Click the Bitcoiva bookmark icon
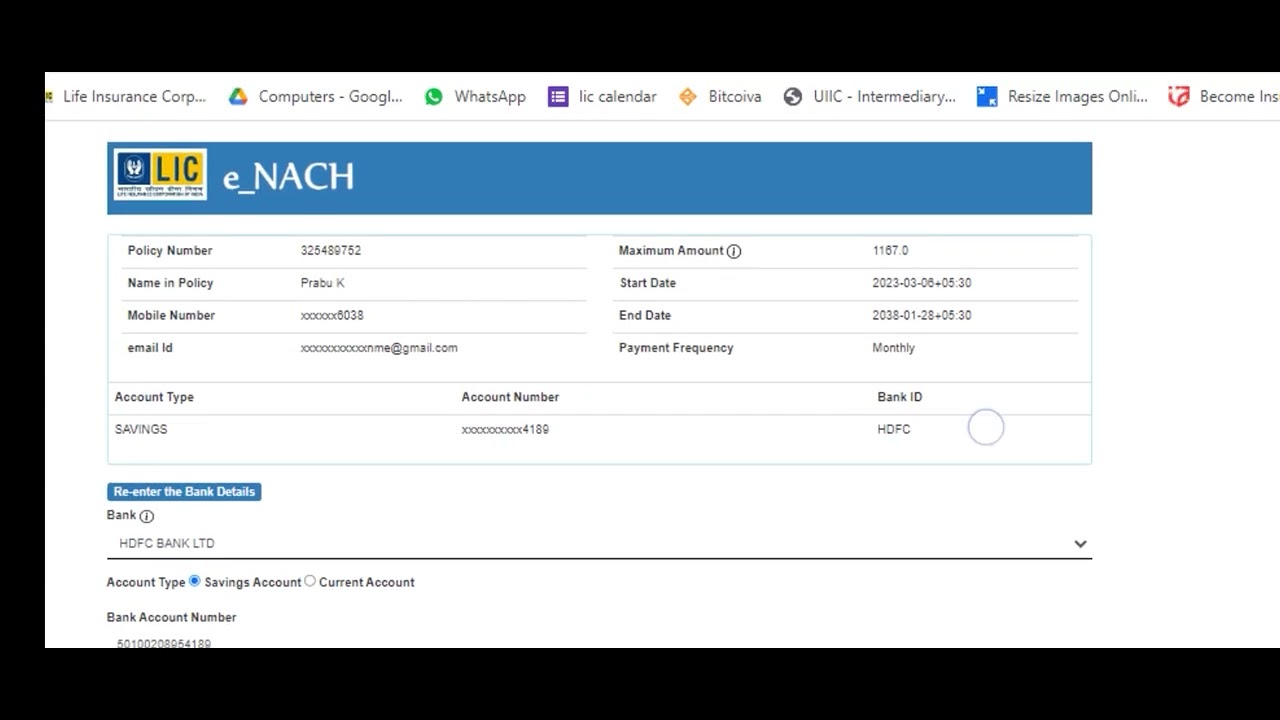This screenshot has height=720, width=1280. pyautogui.click(x=688, y=96)
